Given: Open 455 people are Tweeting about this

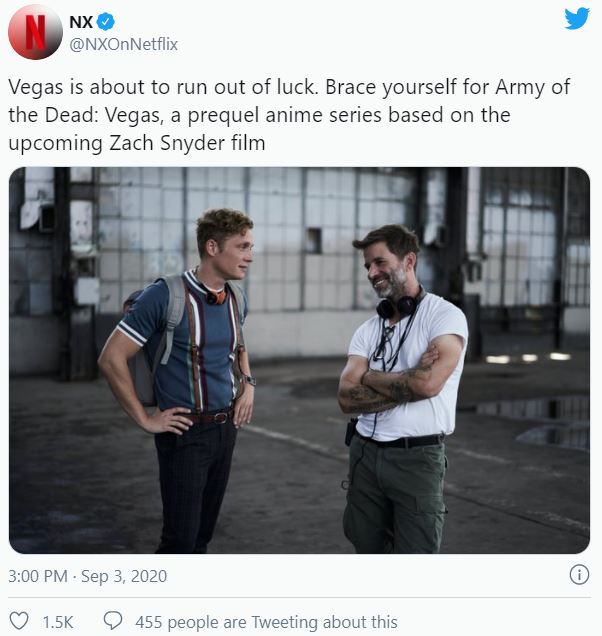Looking at the screenshot, I should [x=267, y=622].
